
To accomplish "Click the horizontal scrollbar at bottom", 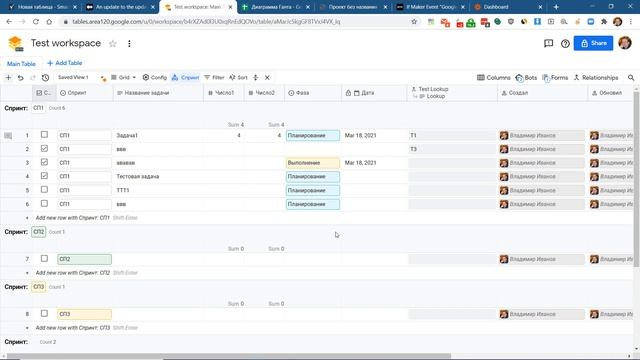I will (229, 356).
